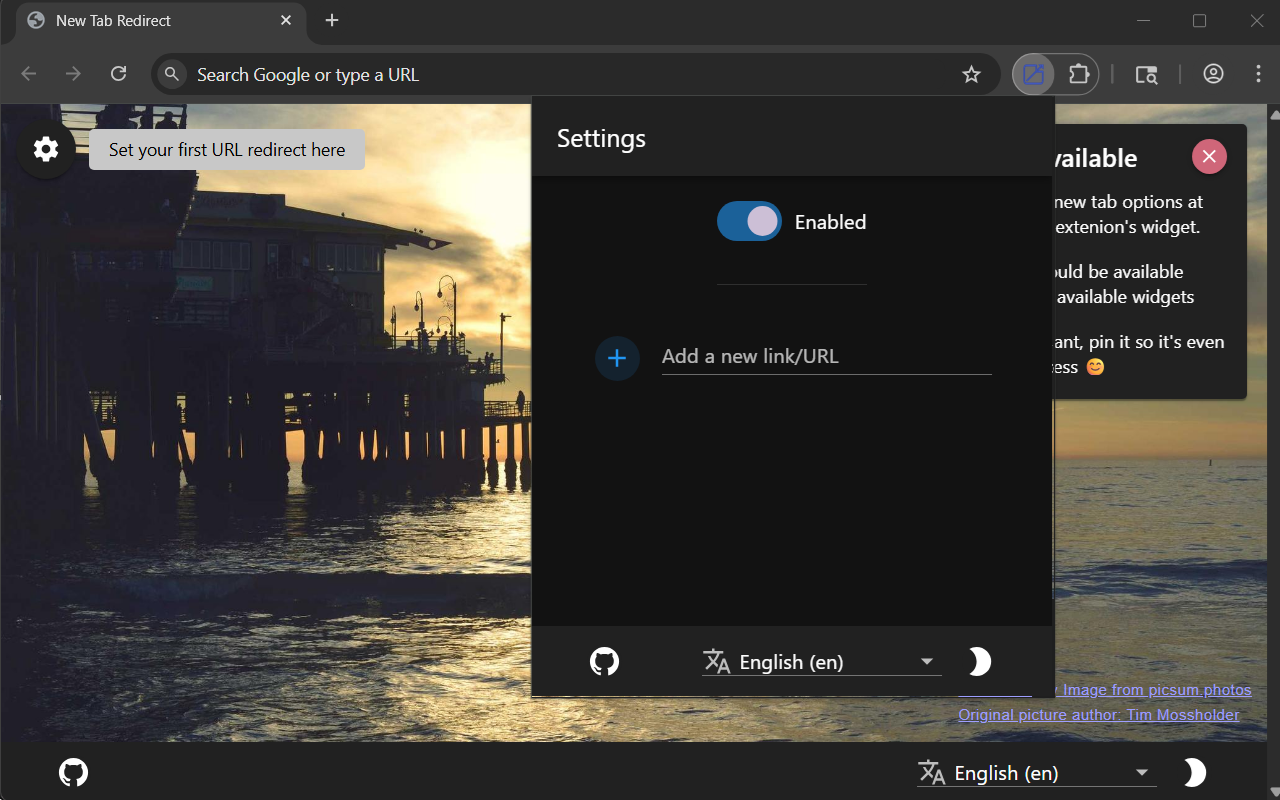Open the Chrome three-dot menu
The height and width of the screenshot is (800, 1280).
coord(1258,73)
